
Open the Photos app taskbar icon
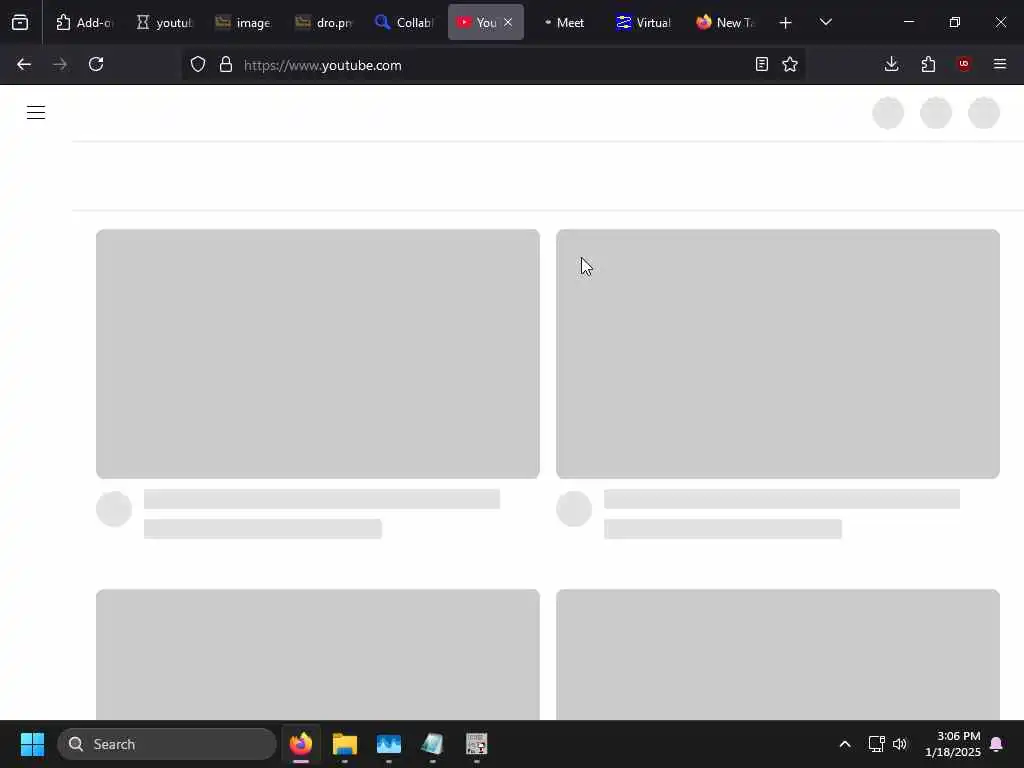[x=389, y=744]
